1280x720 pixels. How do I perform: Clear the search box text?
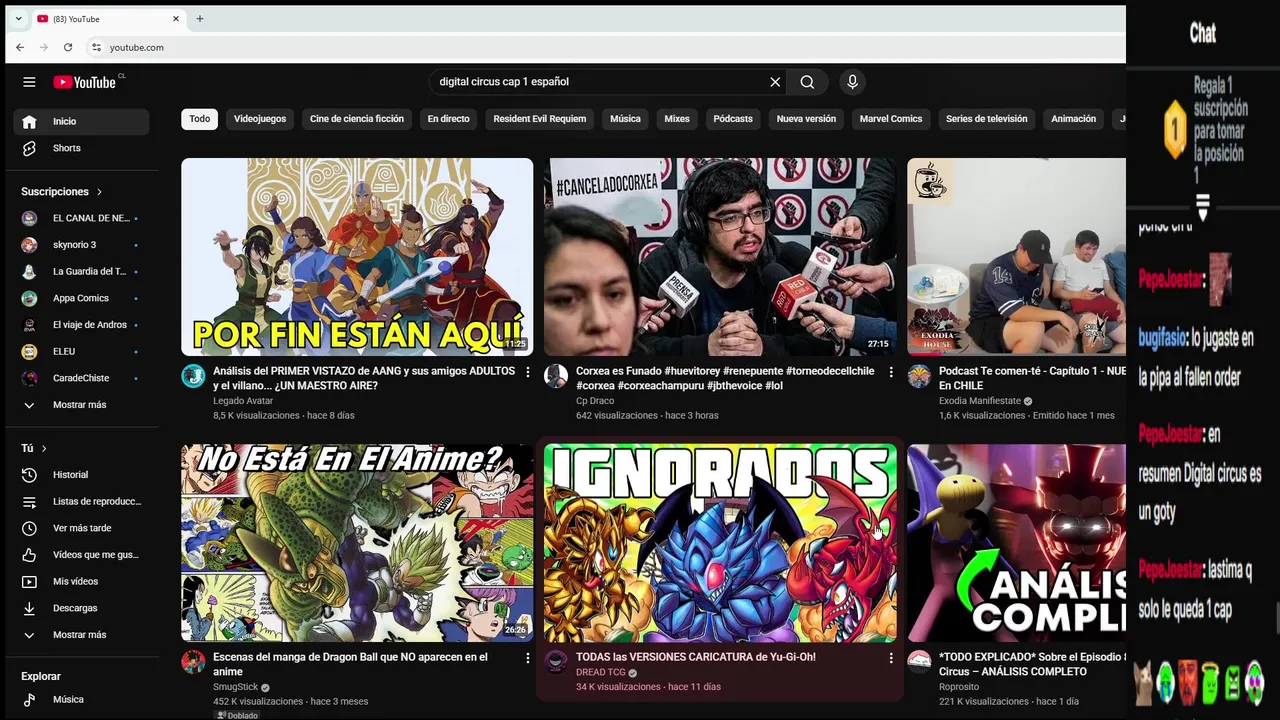(x=775, y=82)
